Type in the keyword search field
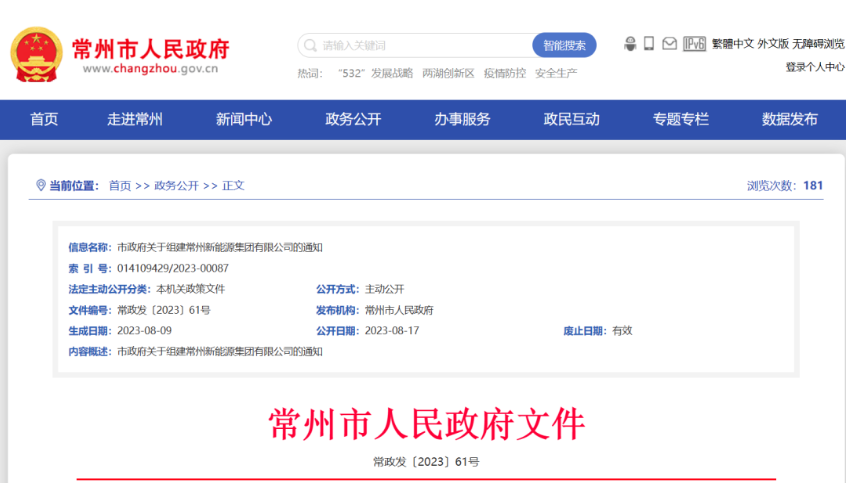 (420, 46)
